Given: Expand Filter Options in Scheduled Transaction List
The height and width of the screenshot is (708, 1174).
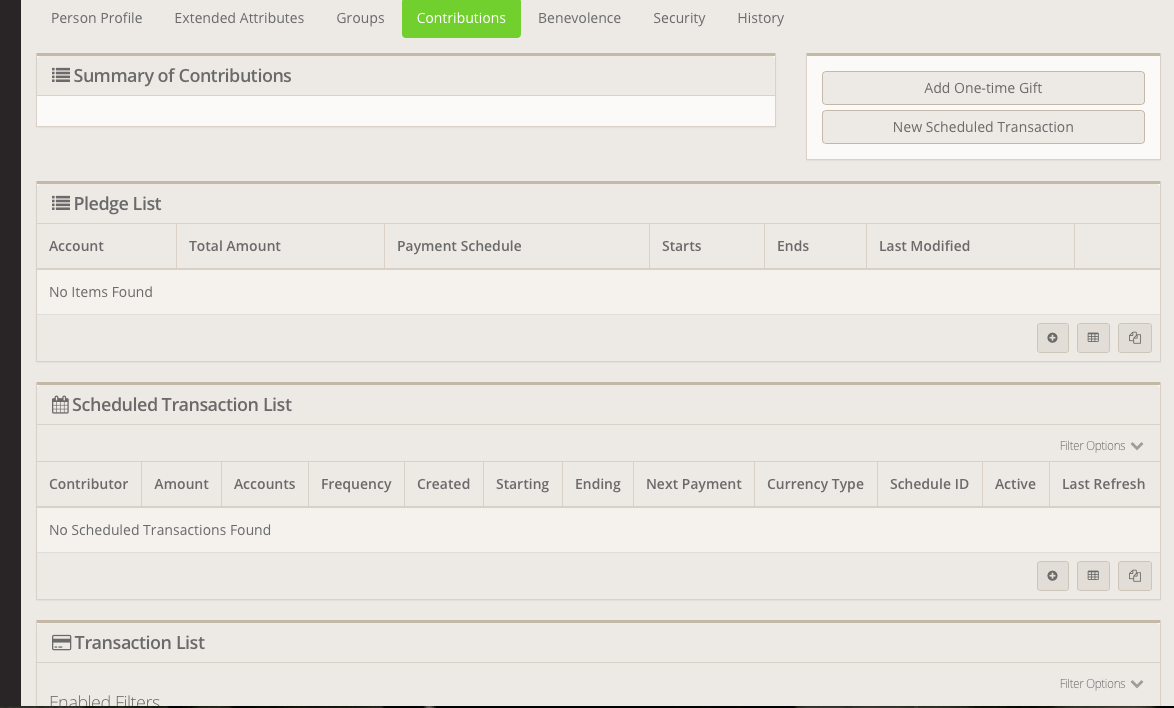Looking at the screenshot, I should coord(1101,446).
